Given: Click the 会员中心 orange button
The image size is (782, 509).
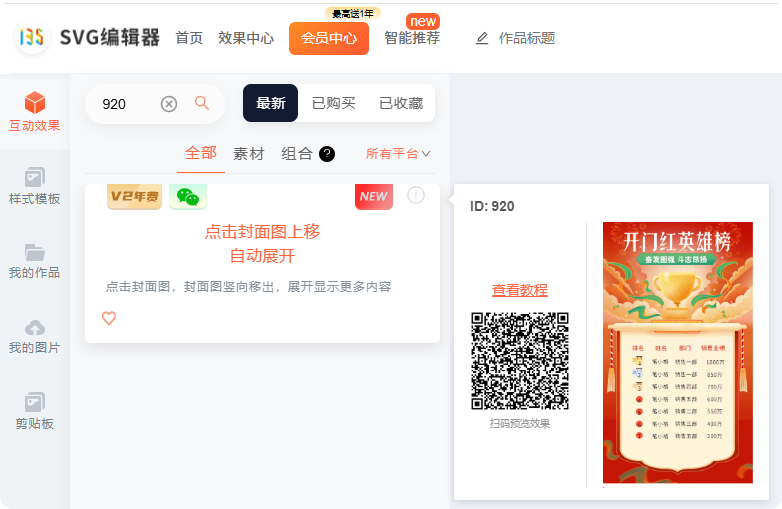Looking at the screenshot, I should (329, 38).
